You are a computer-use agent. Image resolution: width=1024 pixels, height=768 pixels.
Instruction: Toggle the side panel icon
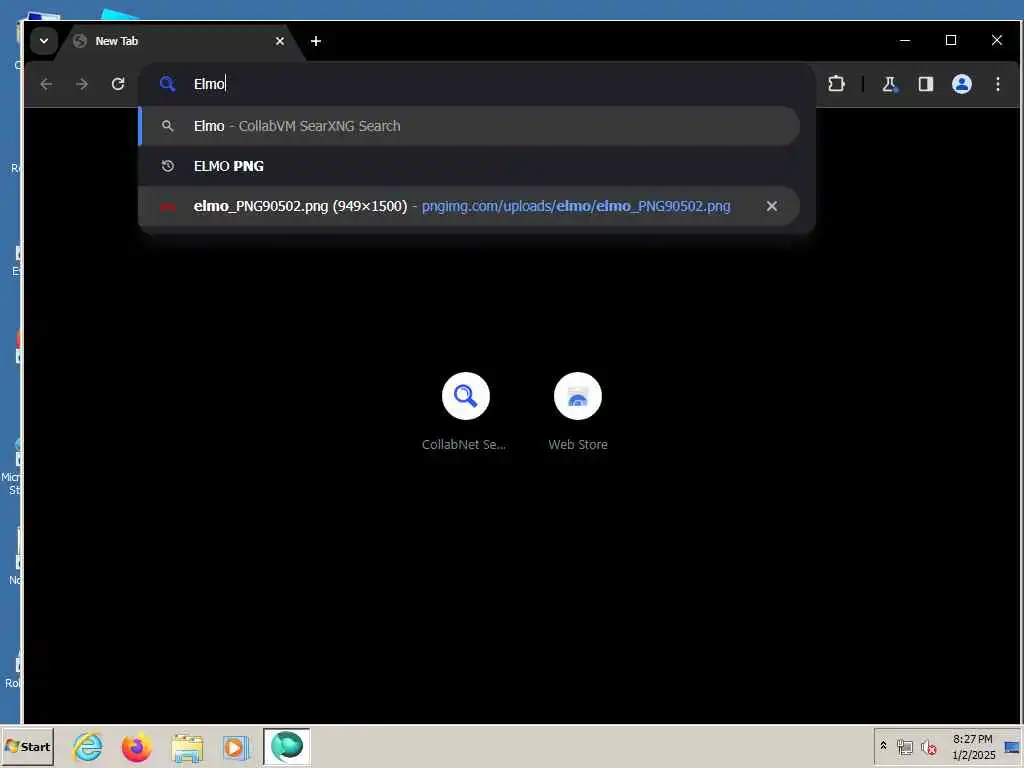tap(925, 84)
